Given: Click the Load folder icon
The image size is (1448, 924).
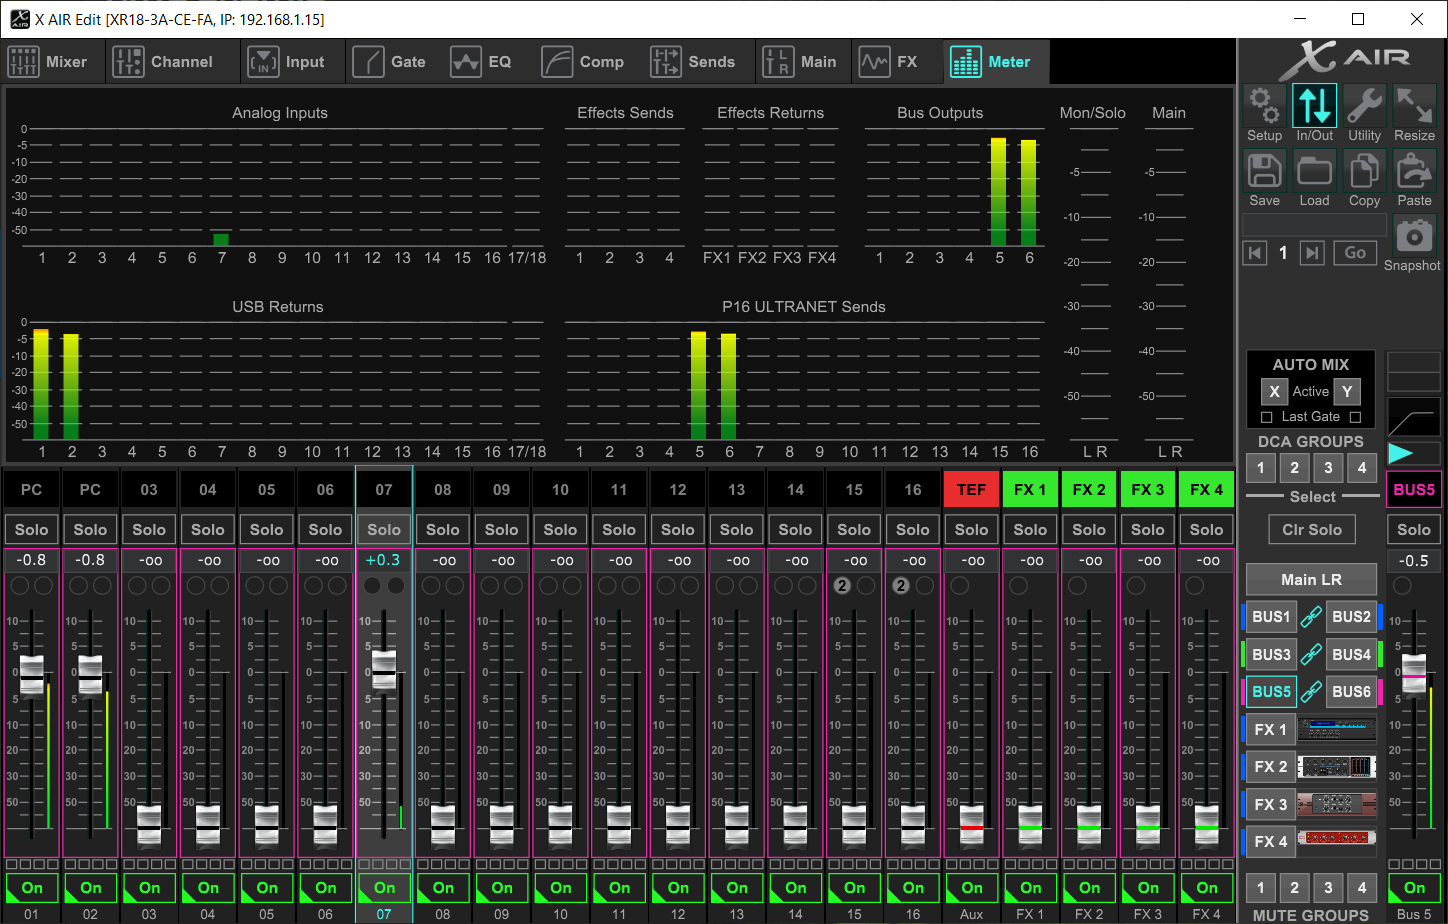Looking at the screenshot, I should tap(1314, 171).
